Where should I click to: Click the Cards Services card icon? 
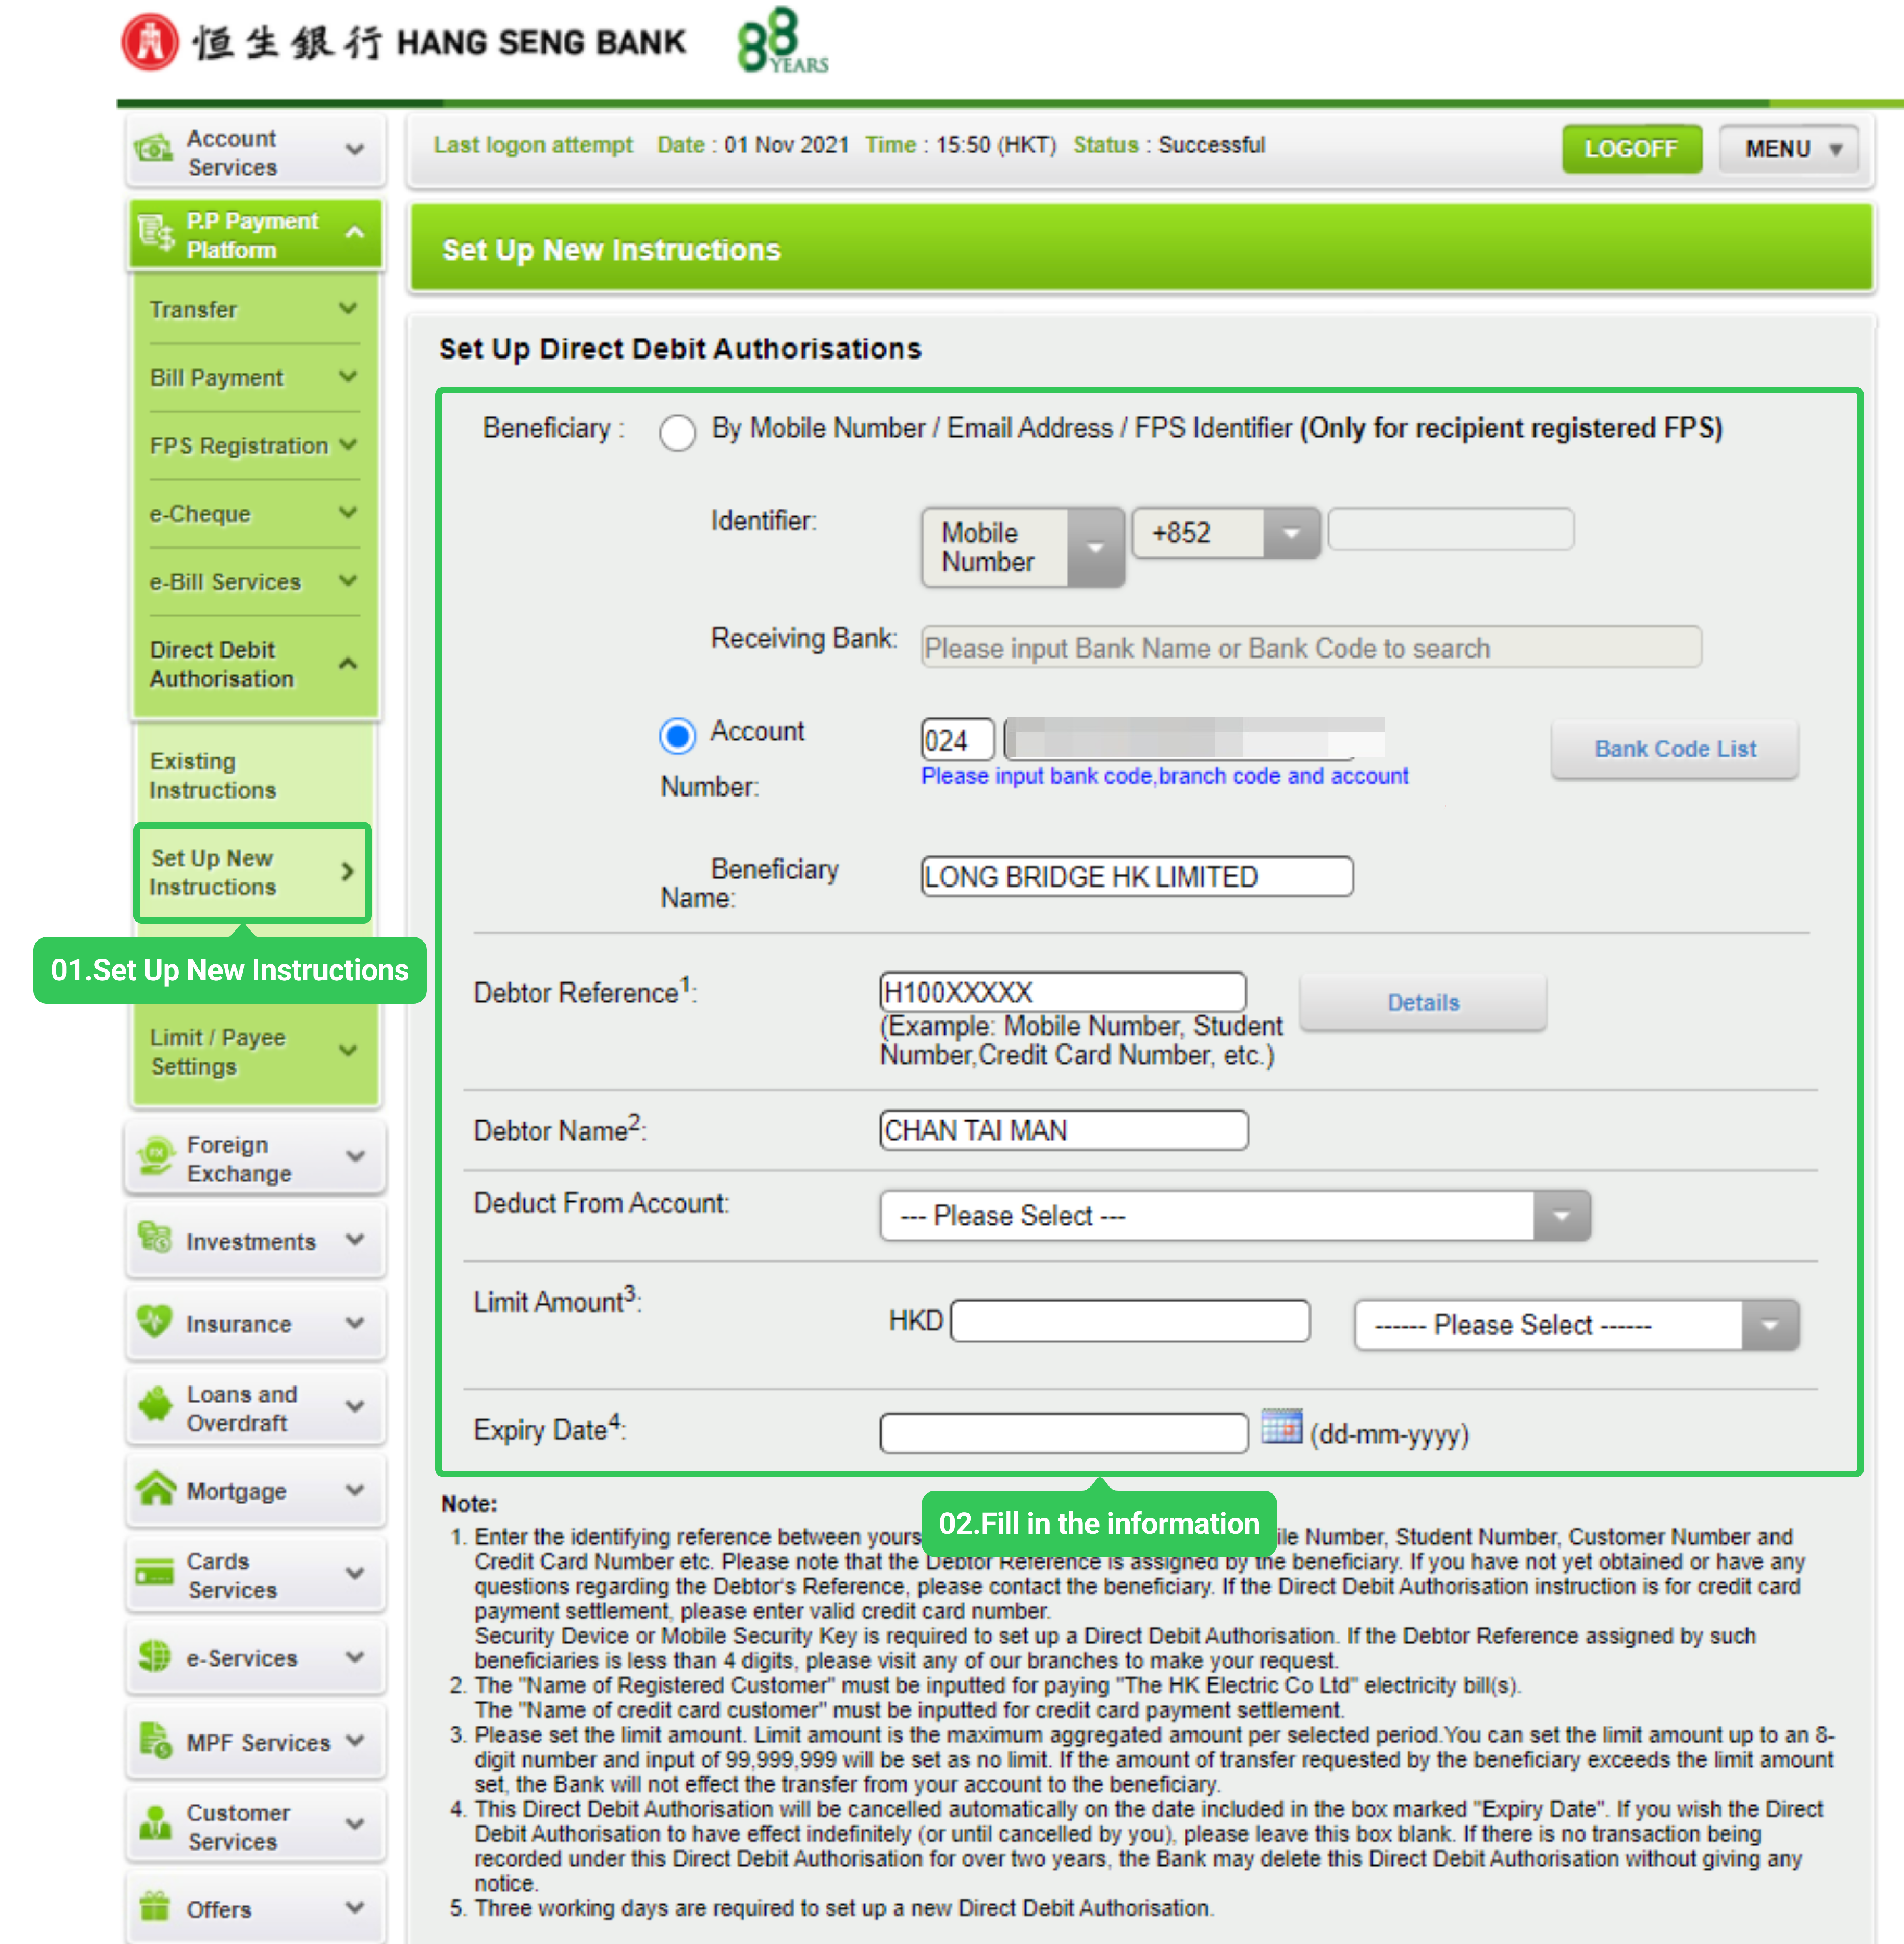[155, 1573]
